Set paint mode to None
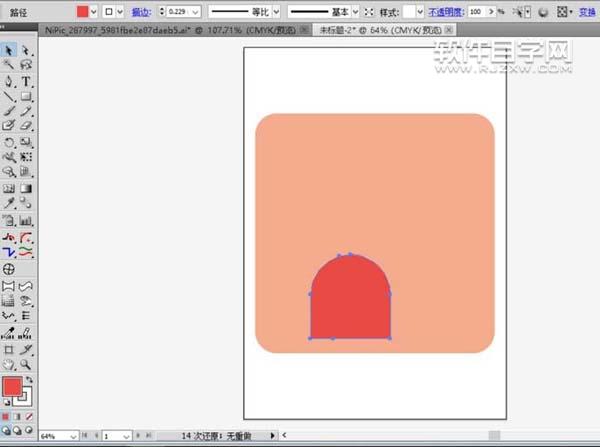 [x=29, y=415]
